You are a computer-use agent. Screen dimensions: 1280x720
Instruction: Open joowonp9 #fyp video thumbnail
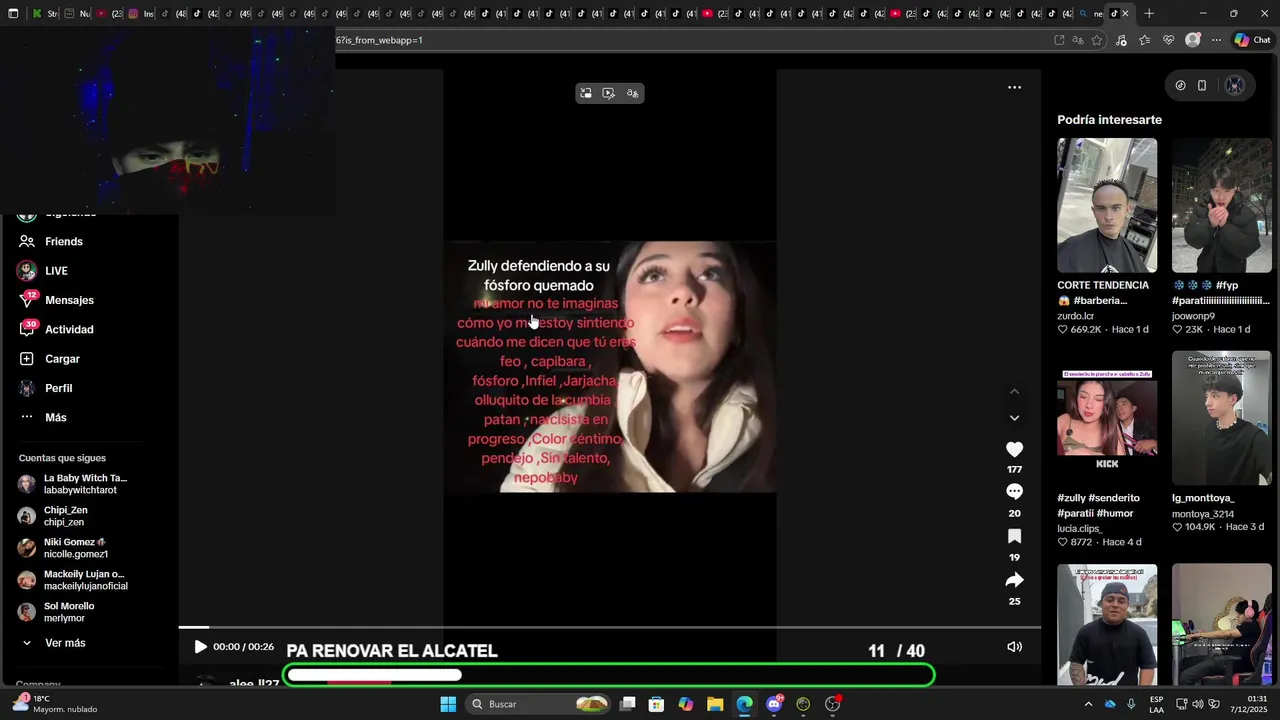(1221, 205)
